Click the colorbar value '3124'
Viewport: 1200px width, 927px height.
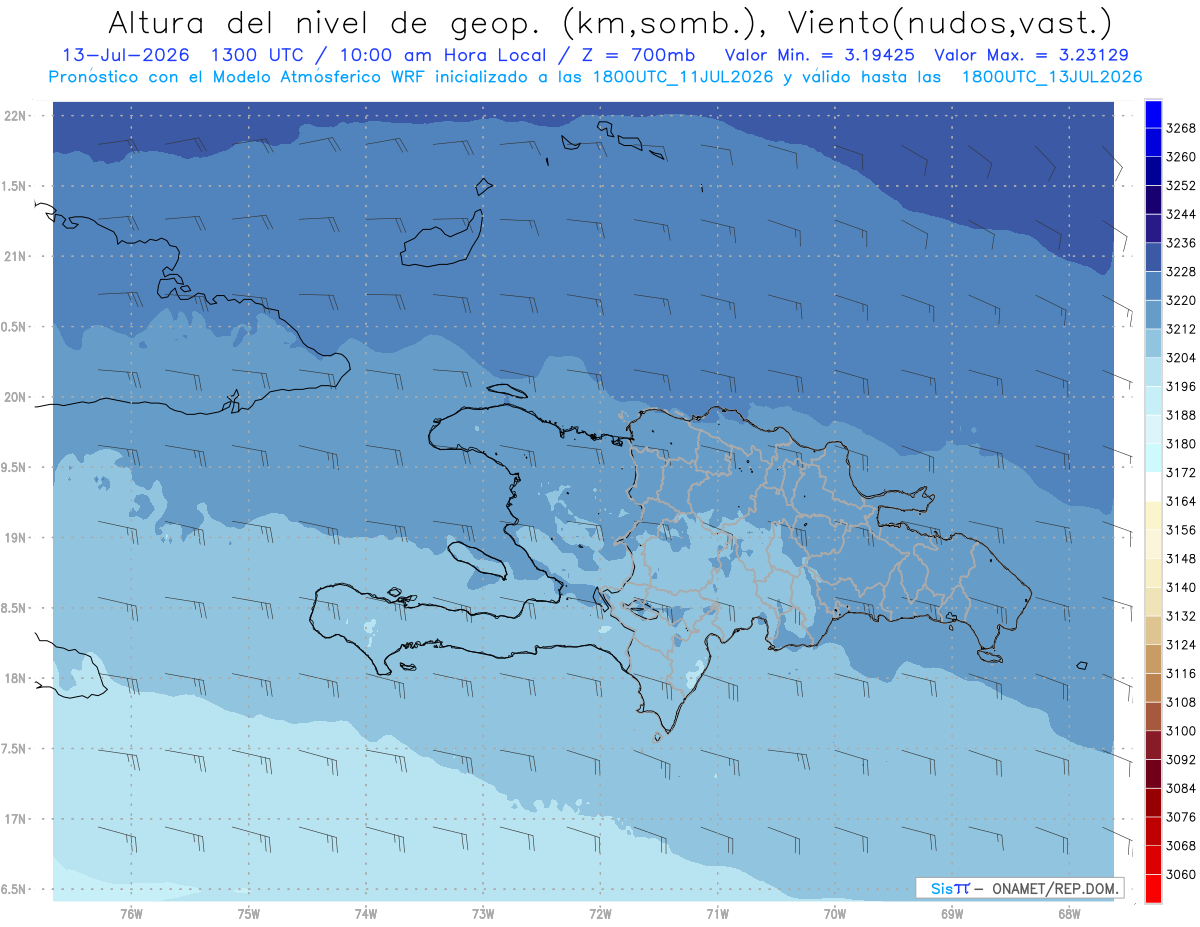(x=1181, y=645)
